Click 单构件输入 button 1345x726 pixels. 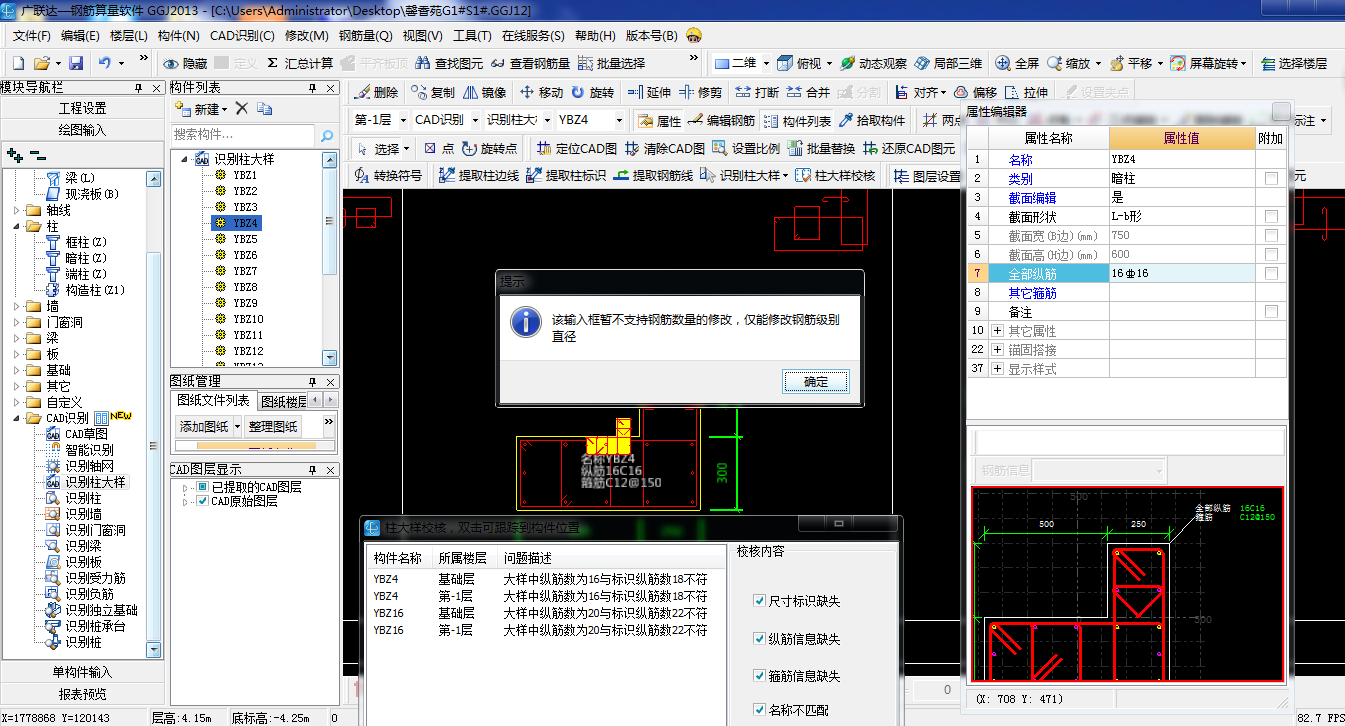coord(82,672)
